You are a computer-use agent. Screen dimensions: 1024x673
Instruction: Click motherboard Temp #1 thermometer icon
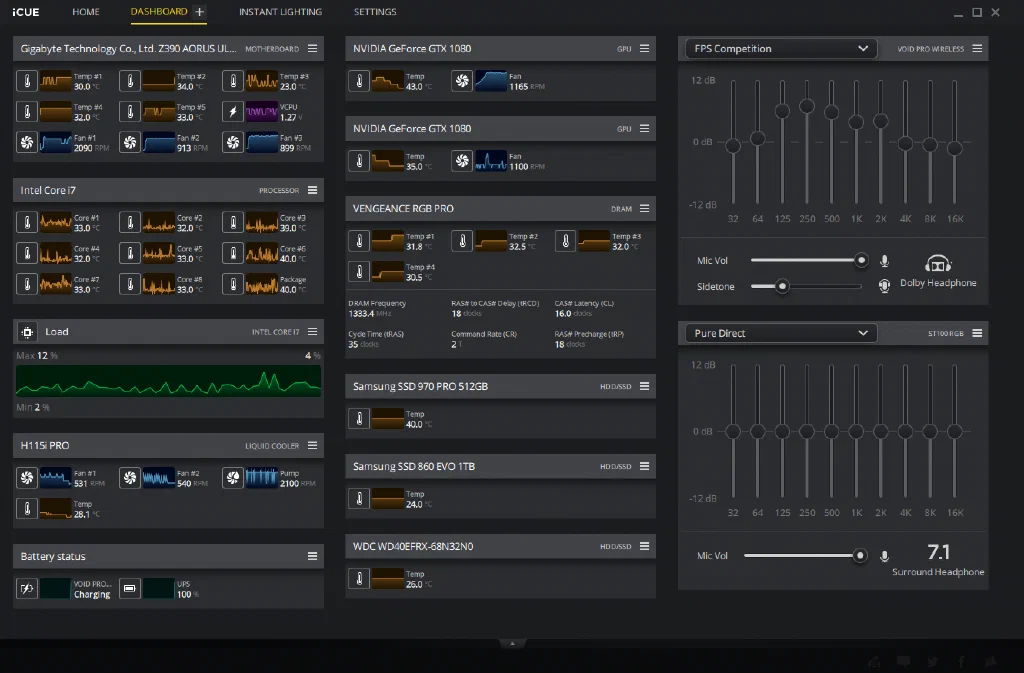(x=27, y=81)
